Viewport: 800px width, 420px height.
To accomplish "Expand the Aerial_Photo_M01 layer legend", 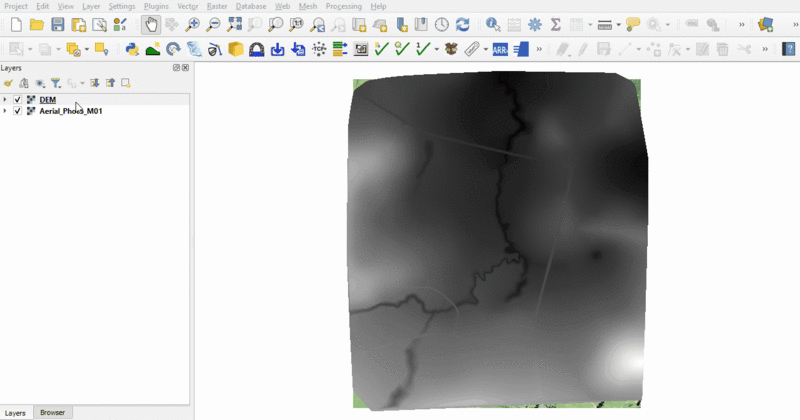I will click(x=6, y=111).
